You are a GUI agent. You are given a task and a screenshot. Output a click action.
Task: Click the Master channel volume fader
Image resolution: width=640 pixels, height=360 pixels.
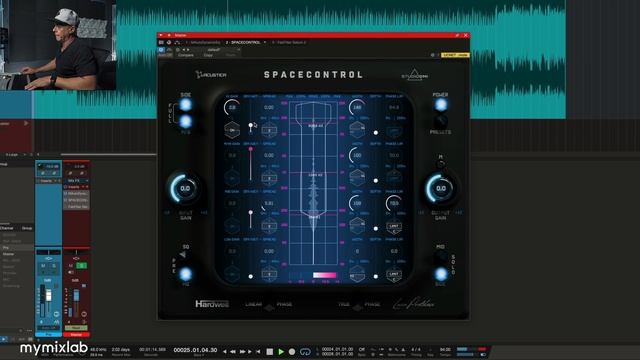click(x=76, y=296)
